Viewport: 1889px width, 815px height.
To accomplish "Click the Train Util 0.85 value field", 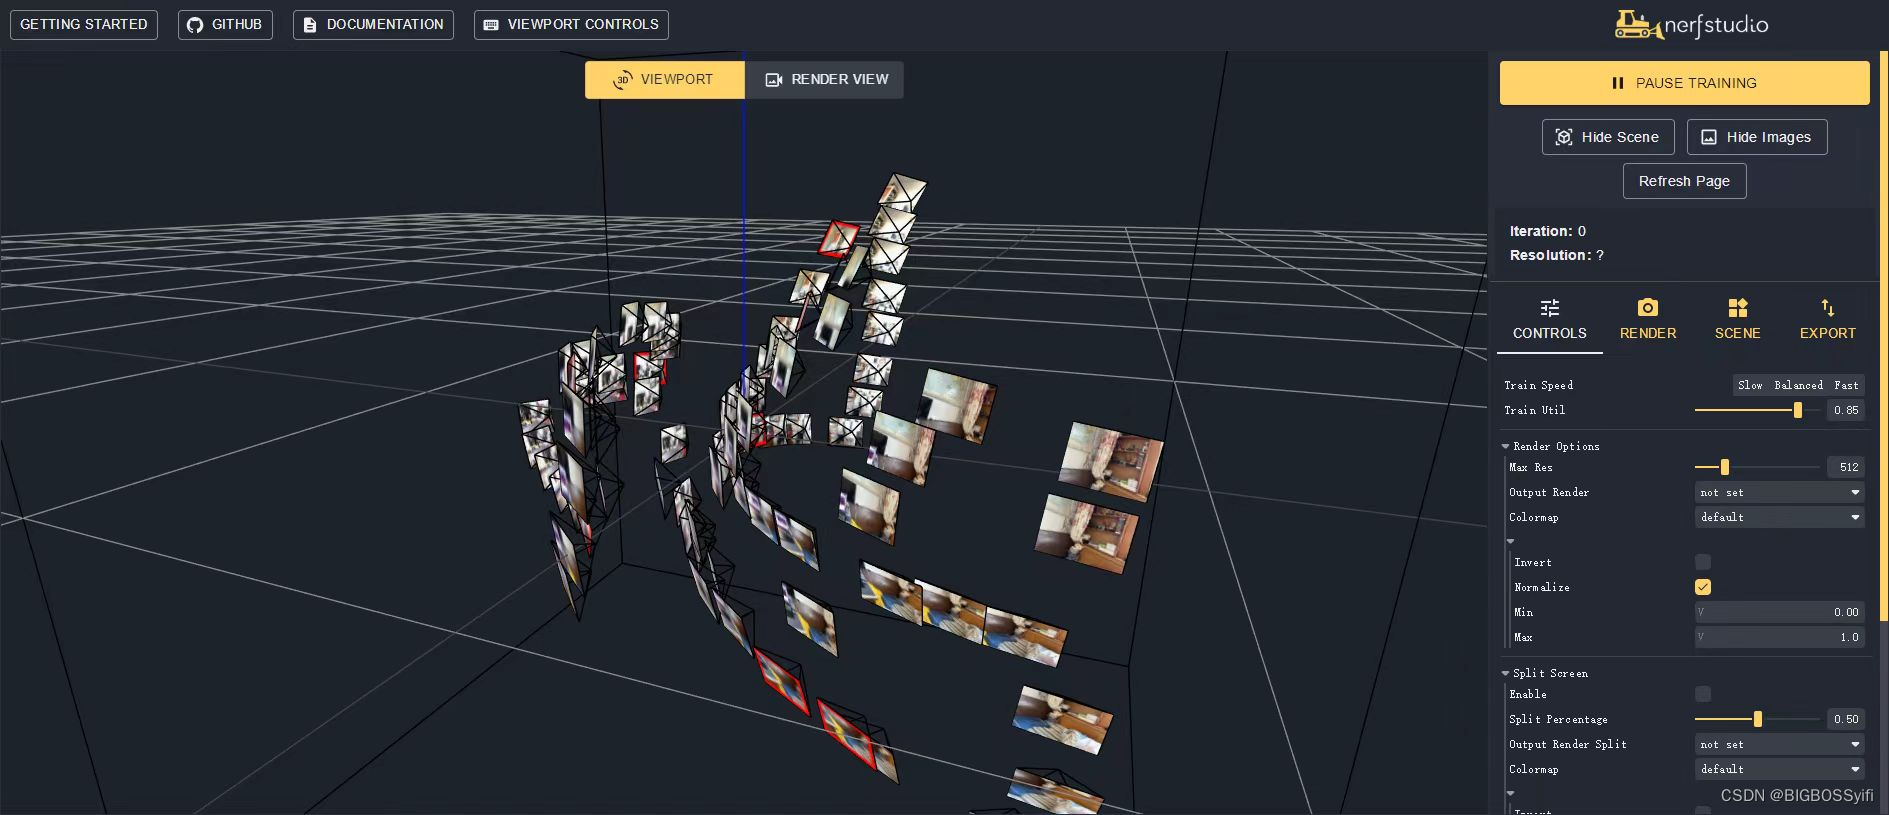I will [1846, 410].
